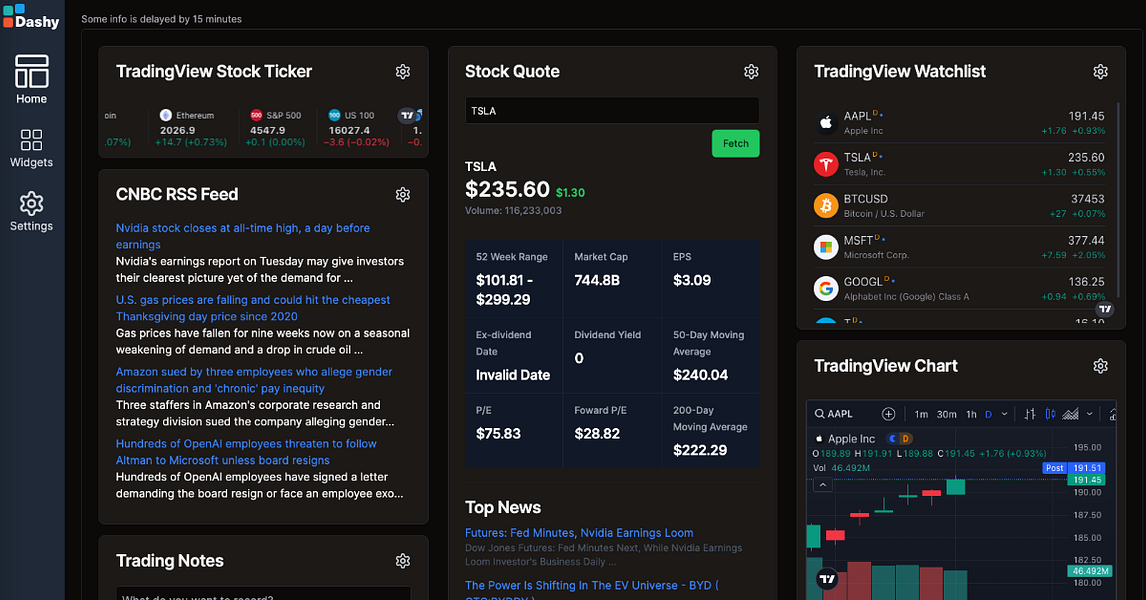The height and width of the screenshot is (600, 1146).
Task: Click the compare/add symbol plus icon
Action: [889, 414]
